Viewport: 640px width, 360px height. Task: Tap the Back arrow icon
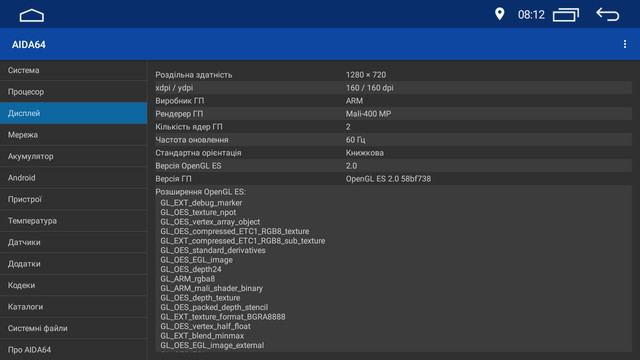point(608,15)
